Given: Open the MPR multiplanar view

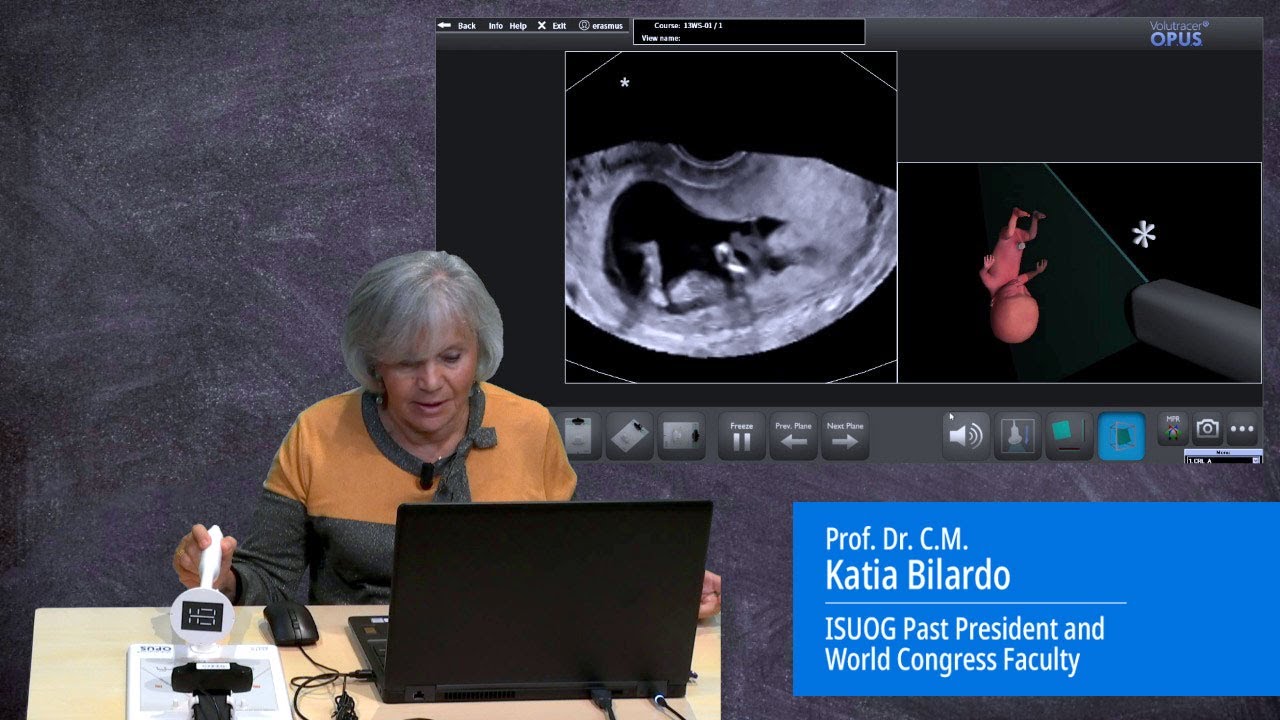Looking at the screenshot, I should pyautogui.click(x=1173, y=429).
